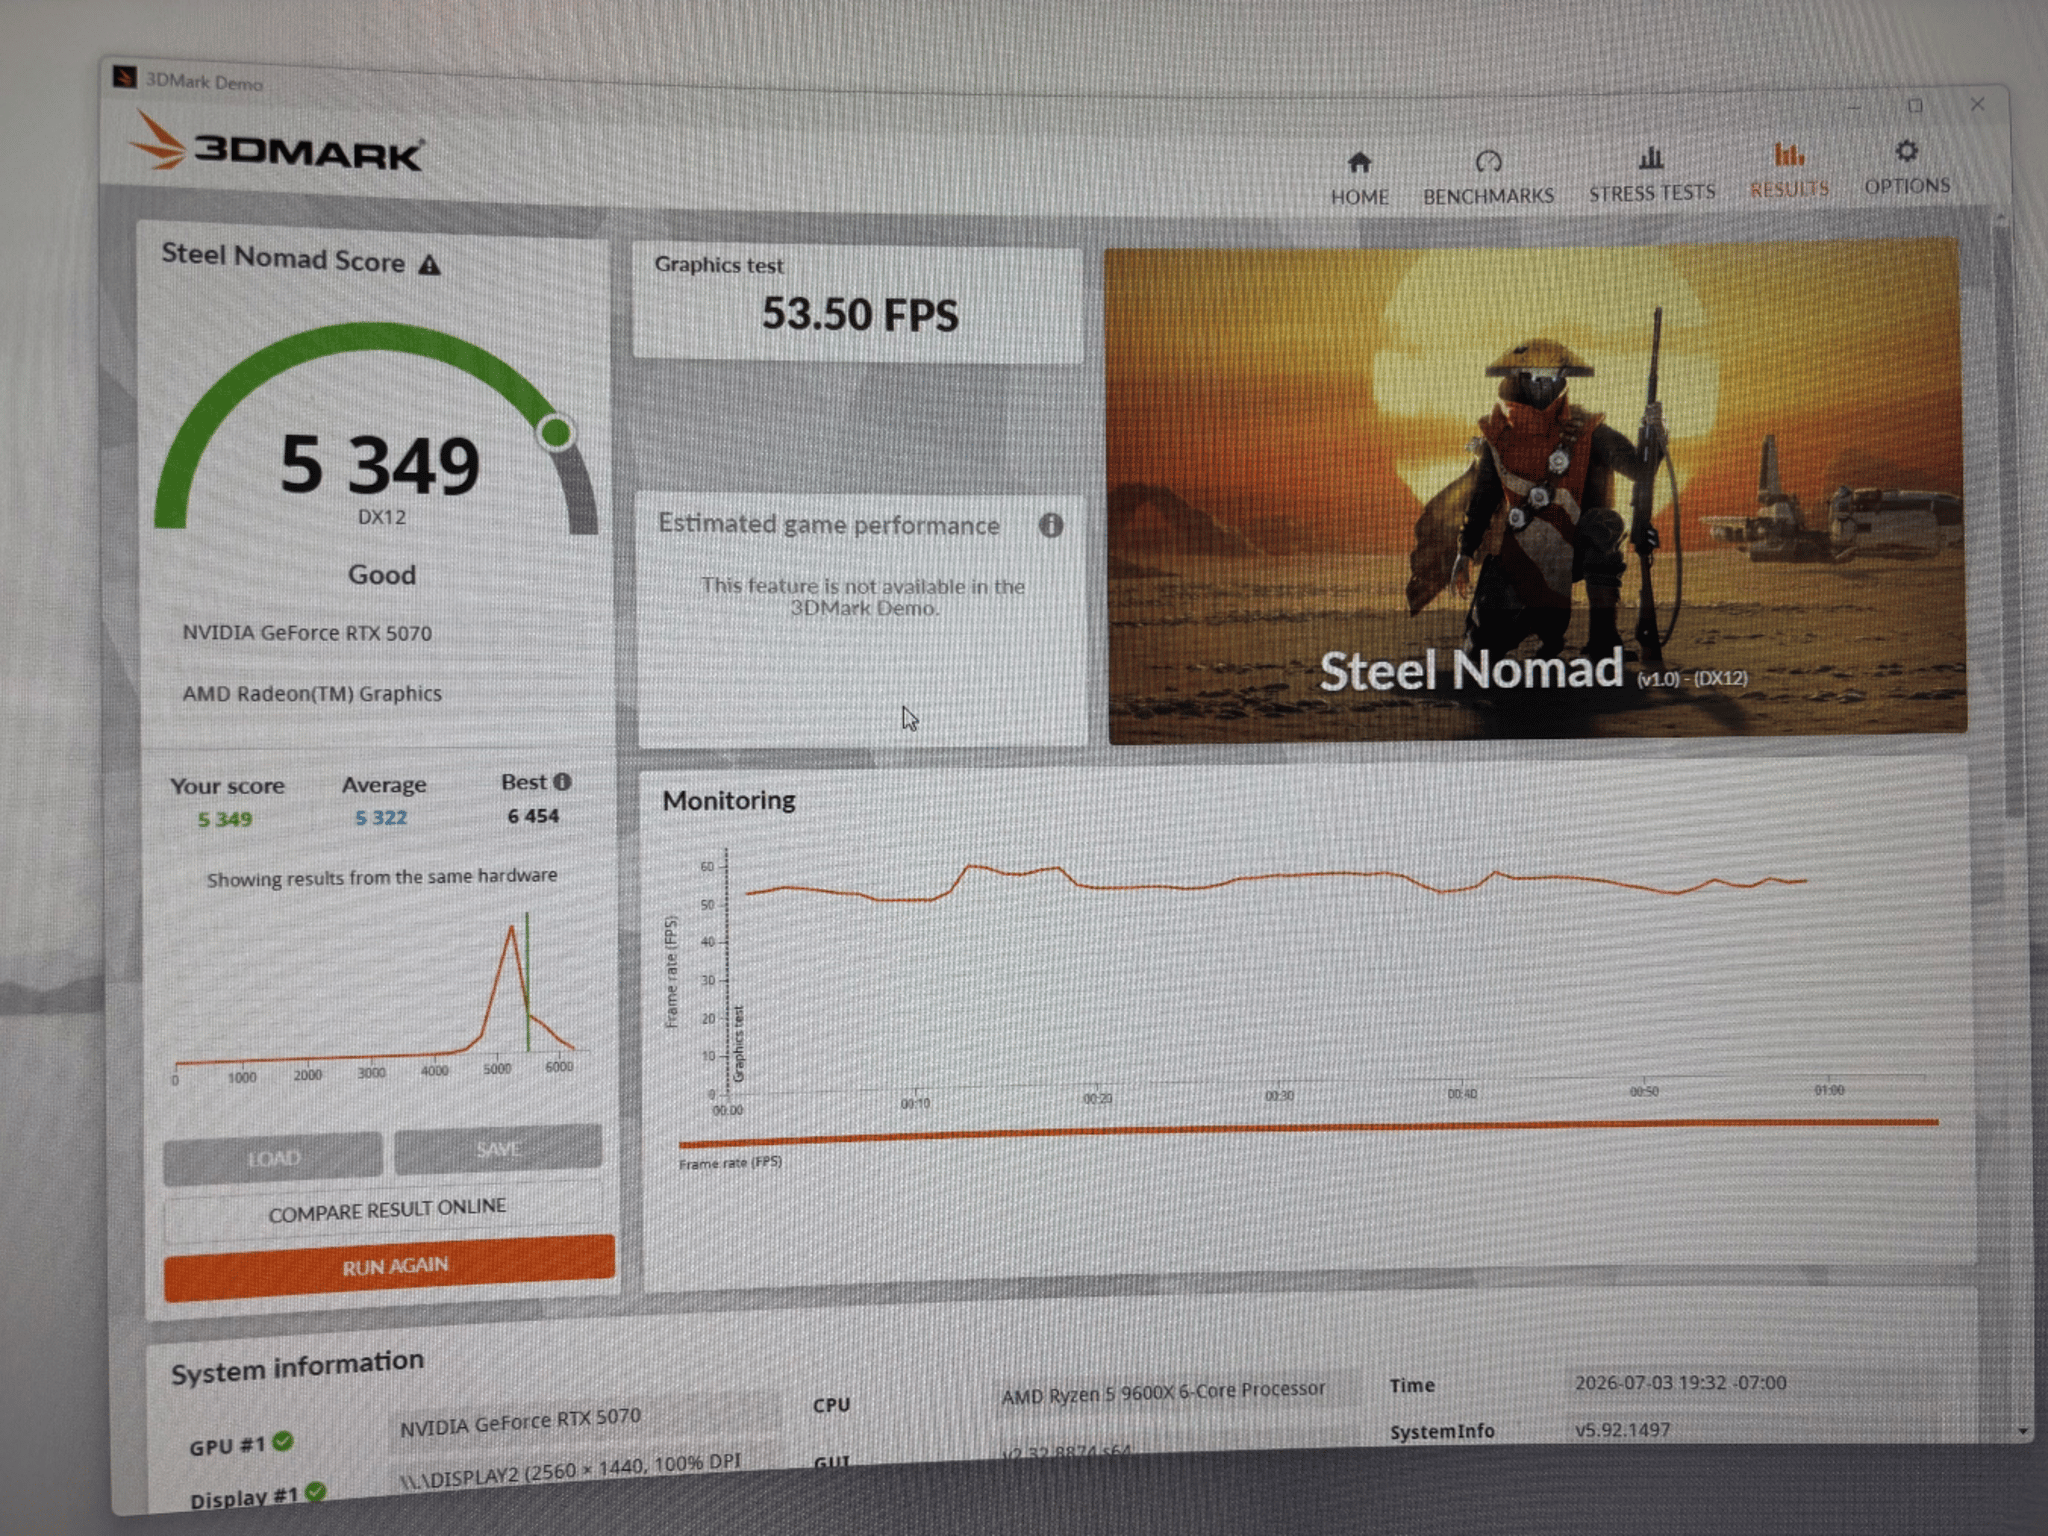This screenshot has height=1536, width=2048.
Task: Click the SAVE button
Action: tap(498, 1149)
